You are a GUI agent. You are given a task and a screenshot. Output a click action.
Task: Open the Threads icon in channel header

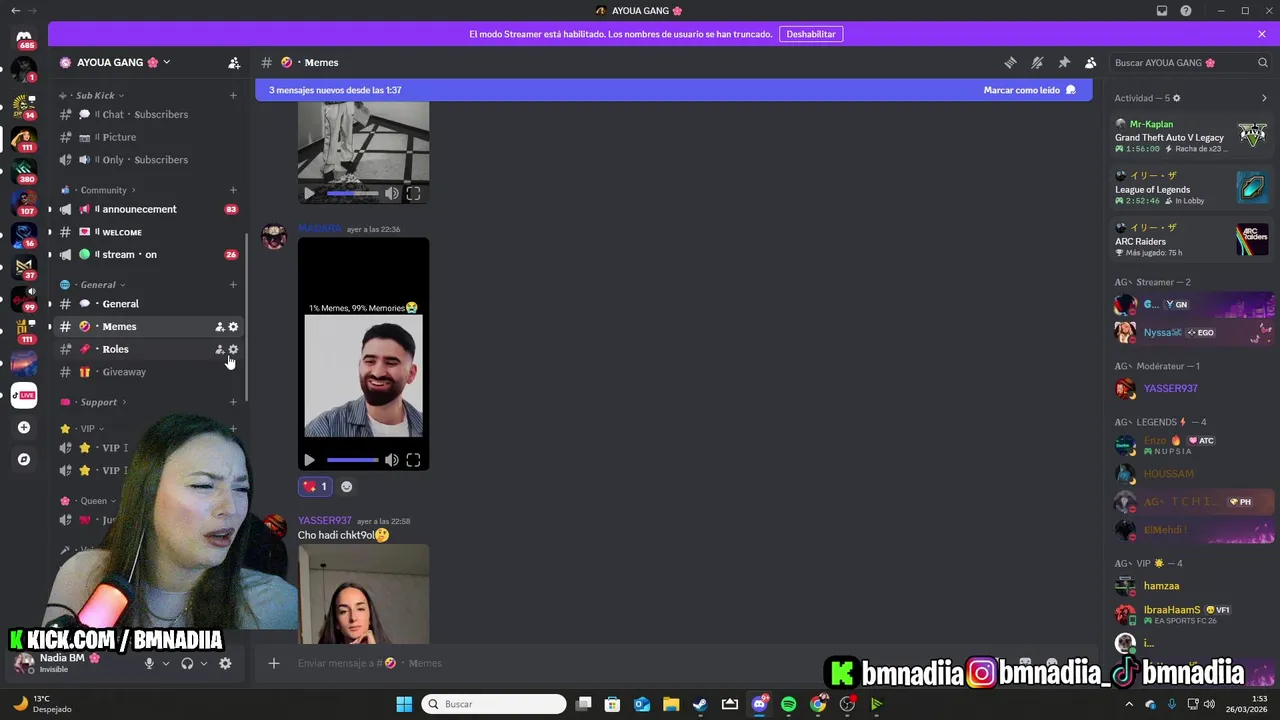tap(1010, 62)
